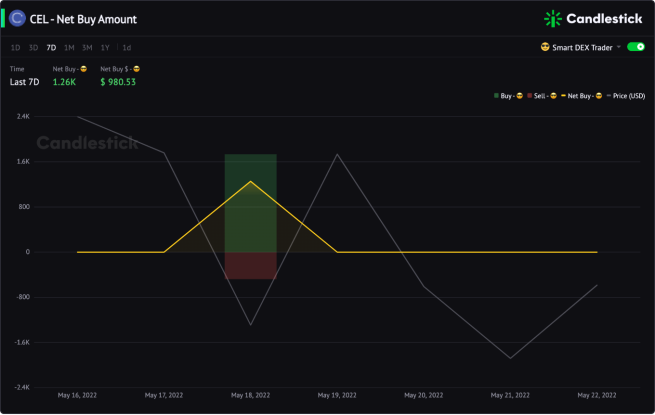655x415 pixels.
Task: Toggle Sell series in the chart legend
Action: click(x=542, y=96)
